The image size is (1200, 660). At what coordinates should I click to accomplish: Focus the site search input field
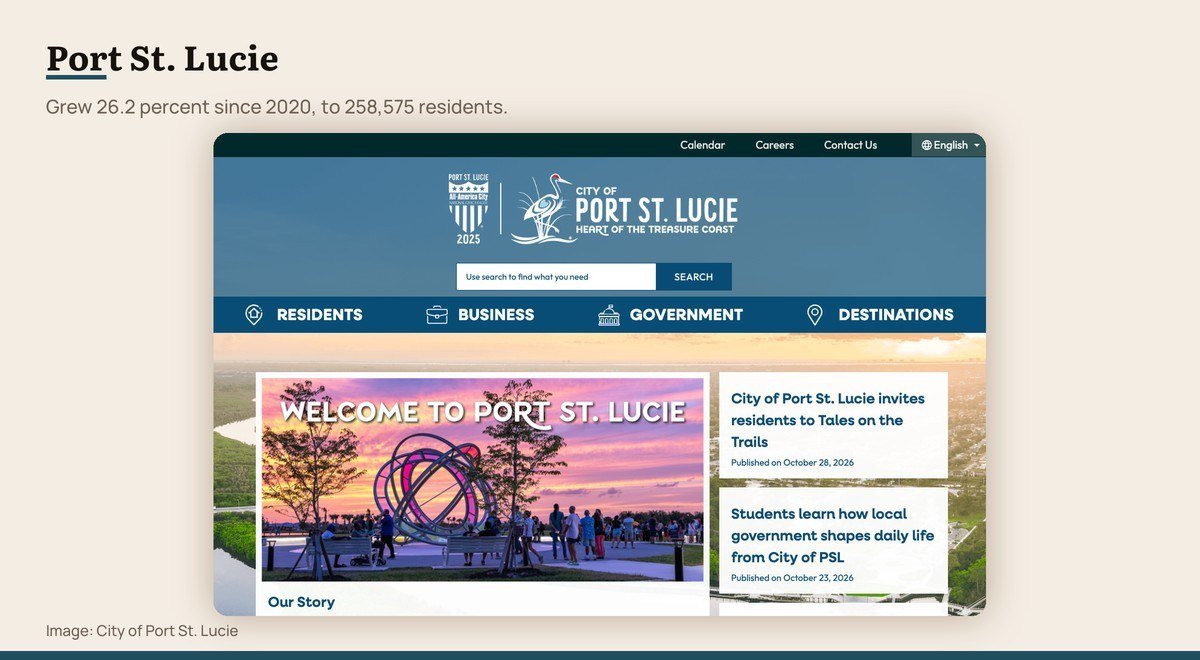(556, 277)
